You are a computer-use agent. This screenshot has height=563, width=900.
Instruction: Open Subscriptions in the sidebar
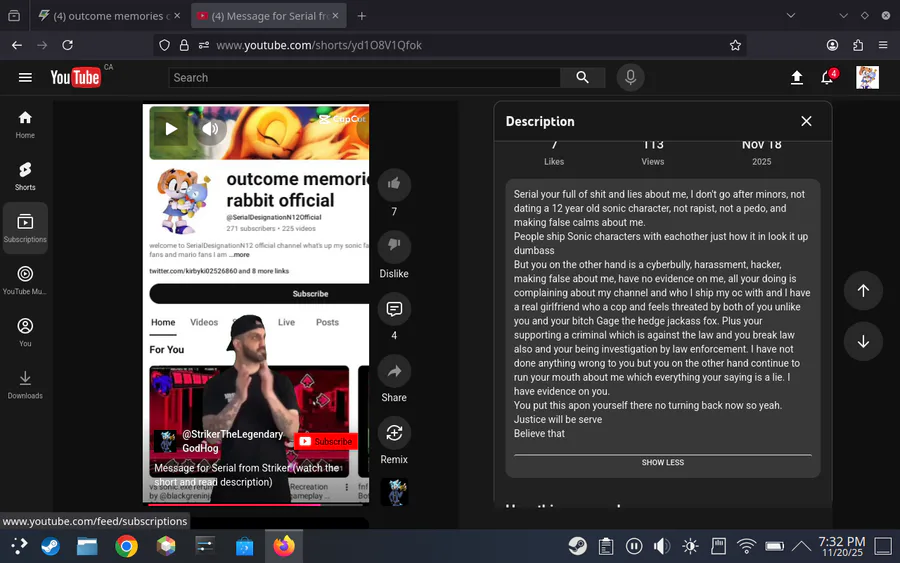(25, 228)
